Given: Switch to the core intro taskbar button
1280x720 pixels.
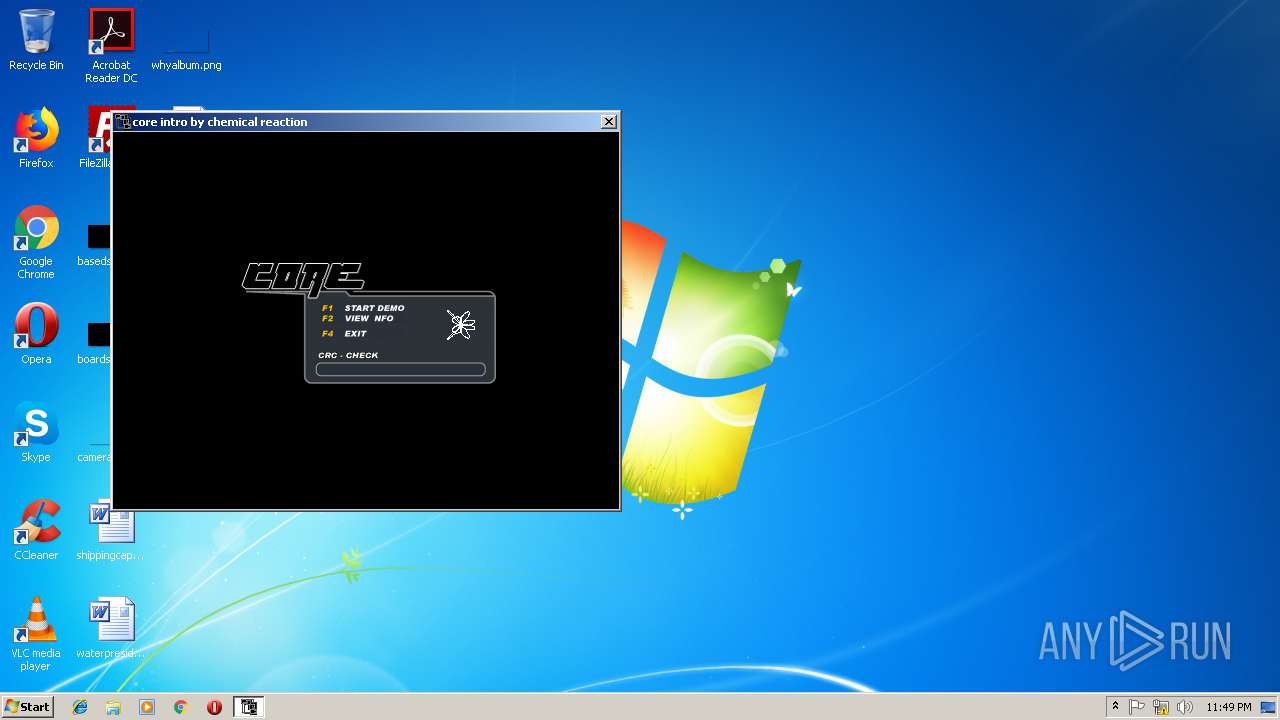Looking at the screenshot, I should 249,707.
